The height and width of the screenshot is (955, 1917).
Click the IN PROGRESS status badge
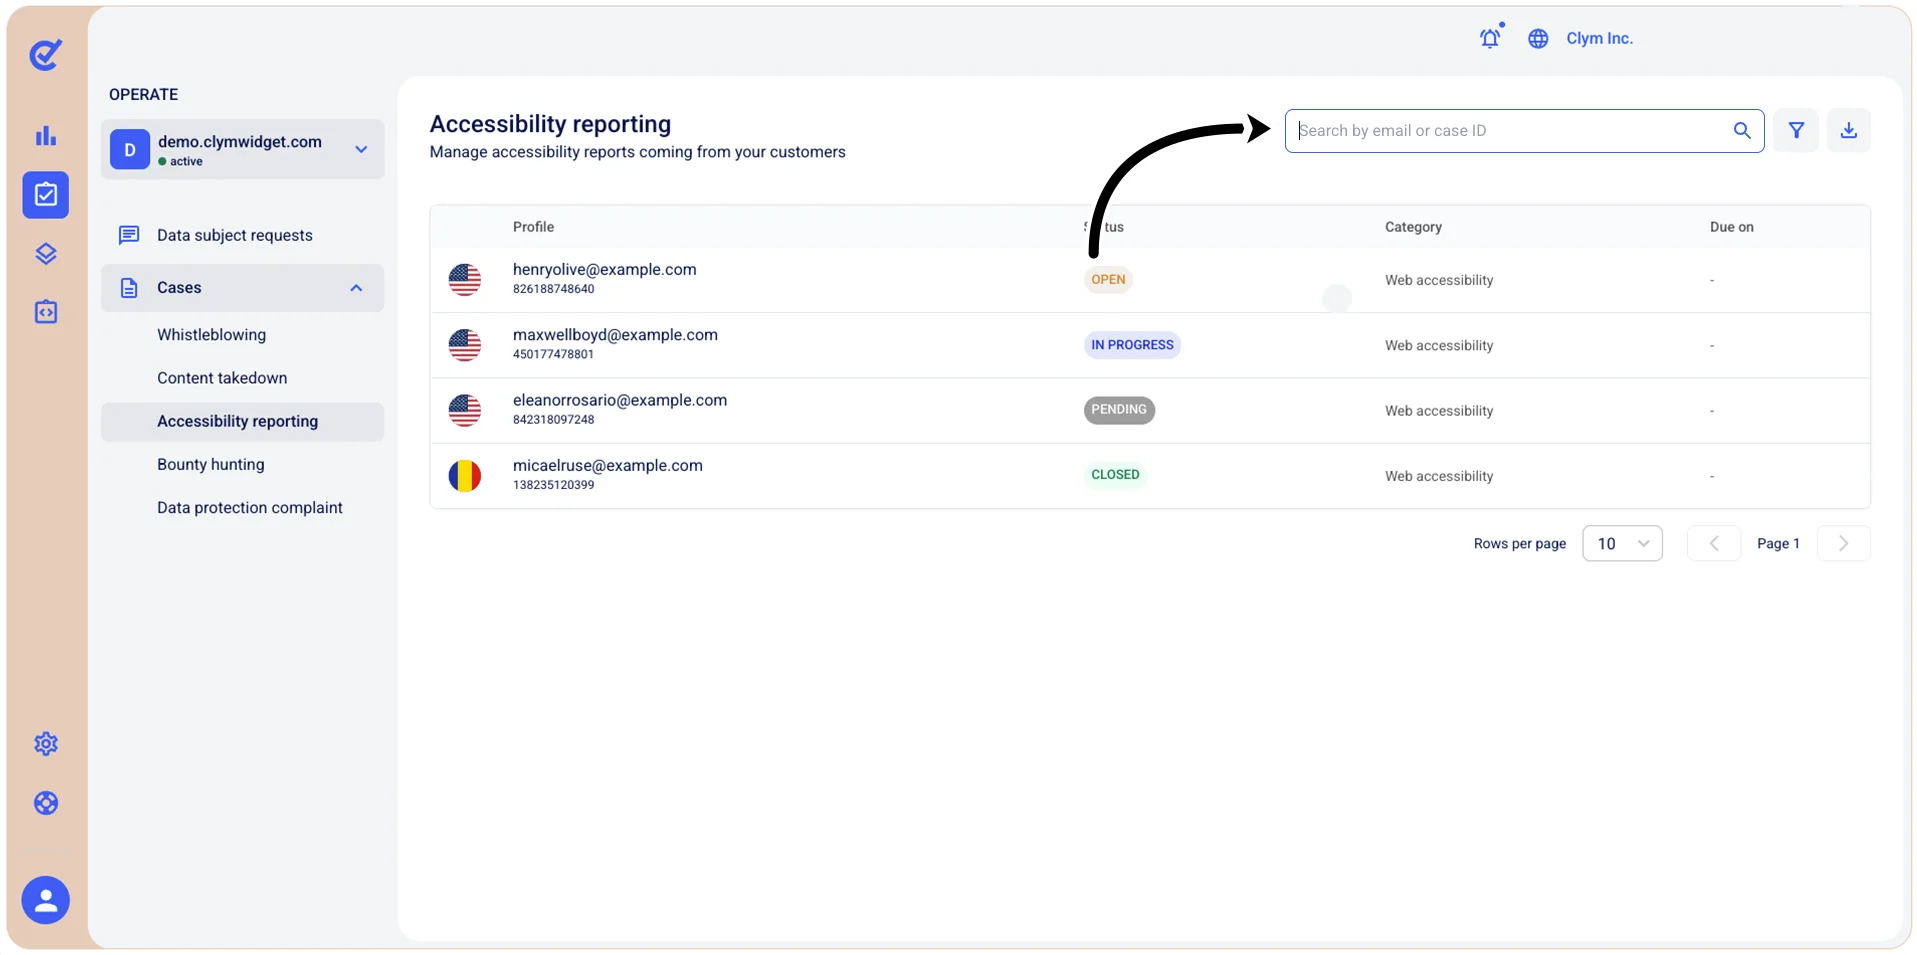tap(1132, 345)
